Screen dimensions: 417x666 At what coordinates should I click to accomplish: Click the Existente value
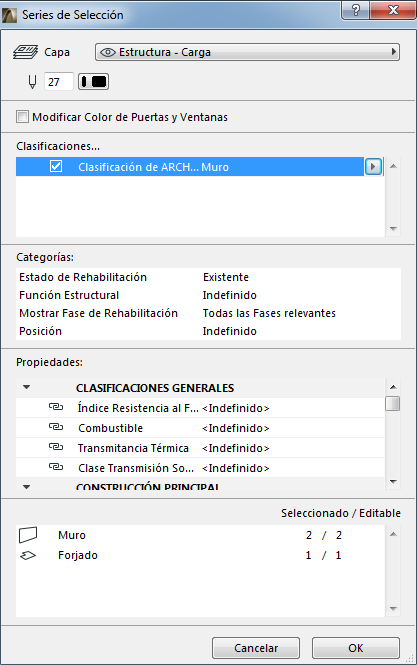tap(226, 277)
